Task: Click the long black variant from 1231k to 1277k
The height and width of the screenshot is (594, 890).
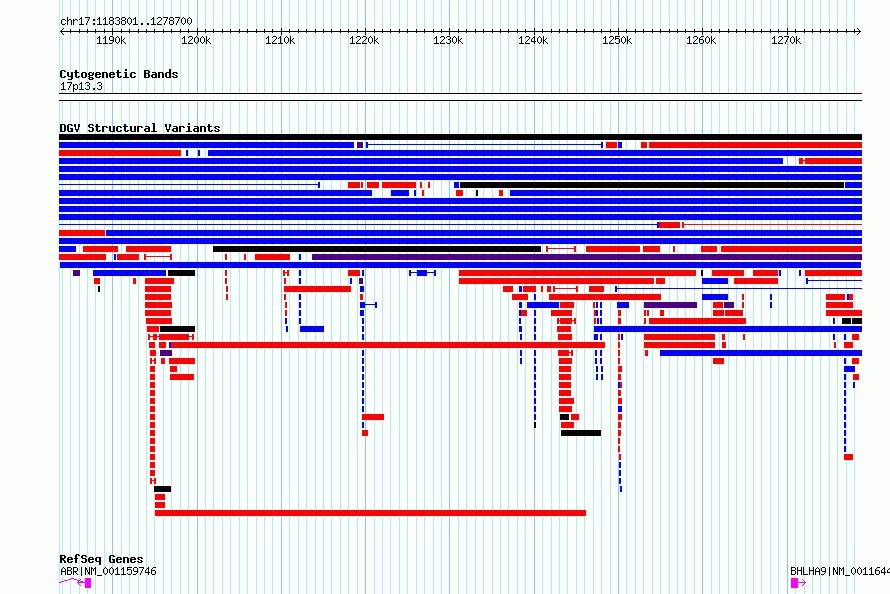Action: coord(652,185)
